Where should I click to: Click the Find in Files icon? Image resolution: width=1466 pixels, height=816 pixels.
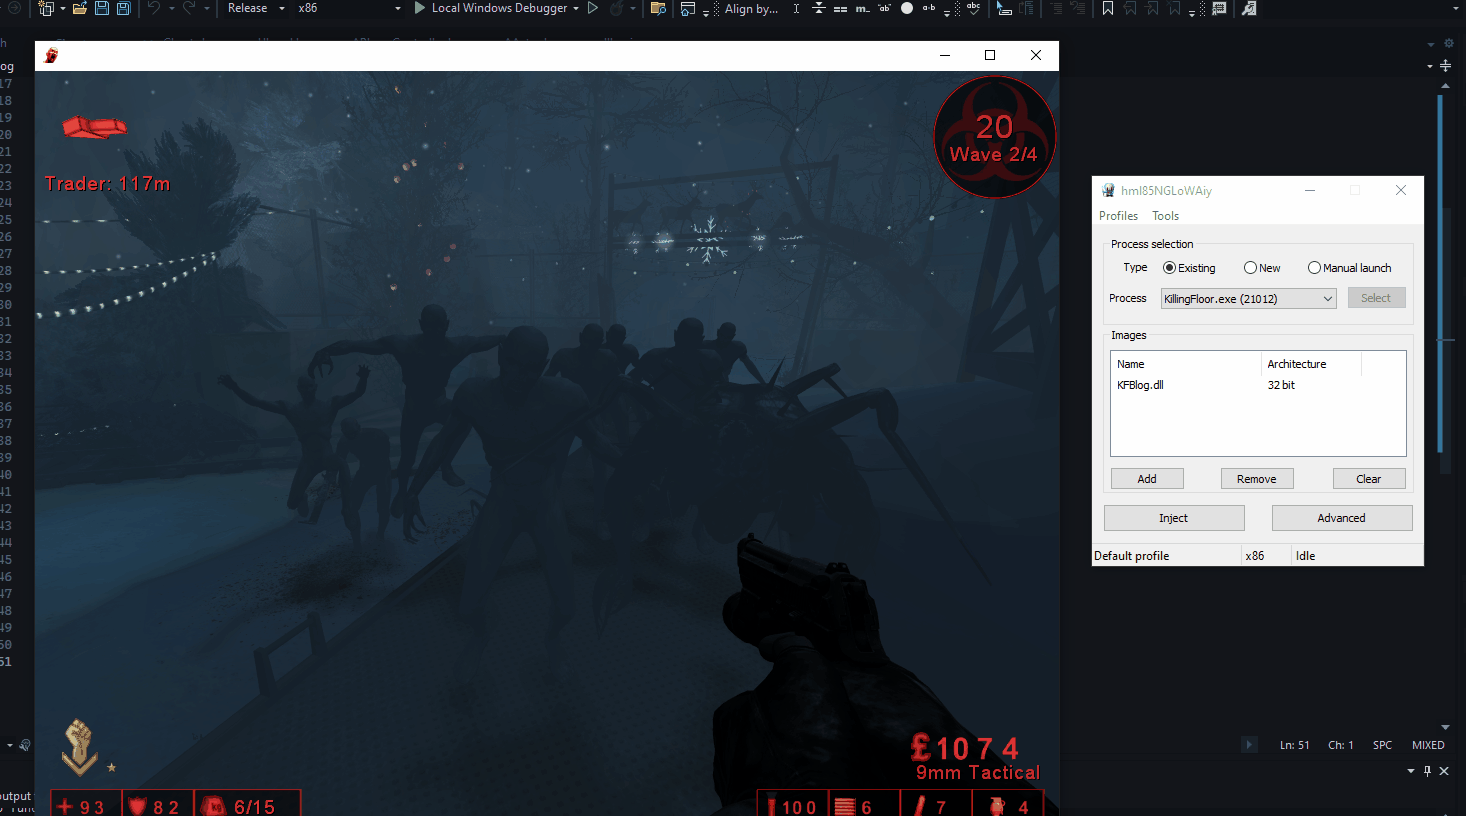pos(658,8)
